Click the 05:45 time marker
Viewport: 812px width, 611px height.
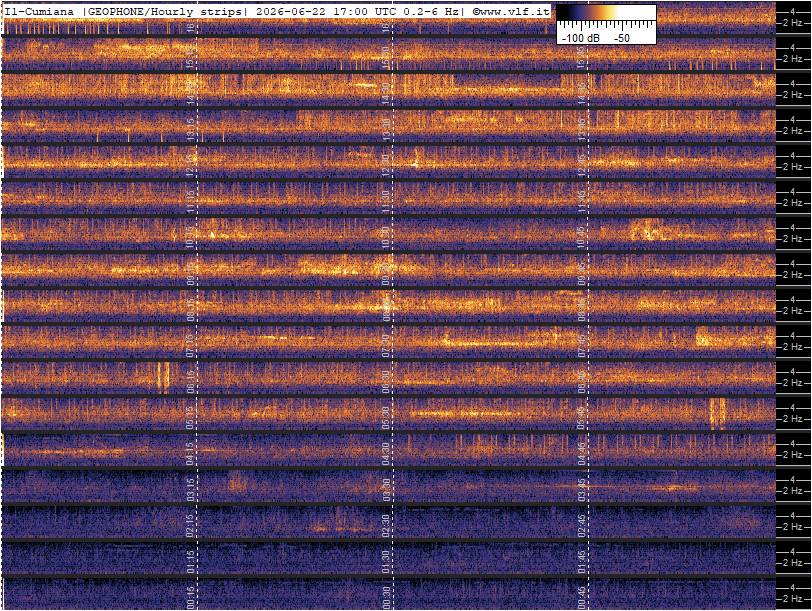click(x=582, y=418)
